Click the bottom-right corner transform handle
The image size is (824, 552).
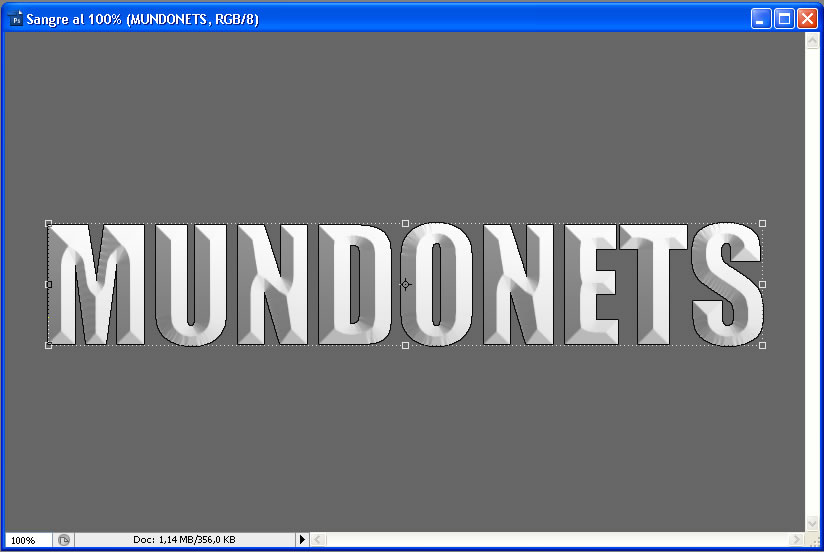[x=763, y=345]
